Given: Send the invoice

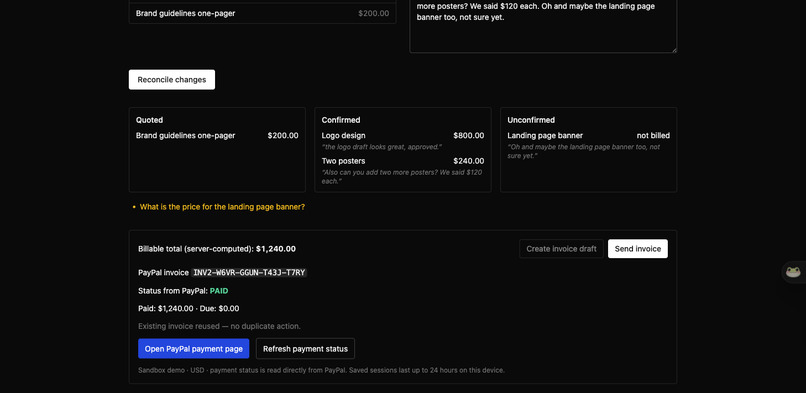Looking at the screenshot, I should click(x=637, y=249).
